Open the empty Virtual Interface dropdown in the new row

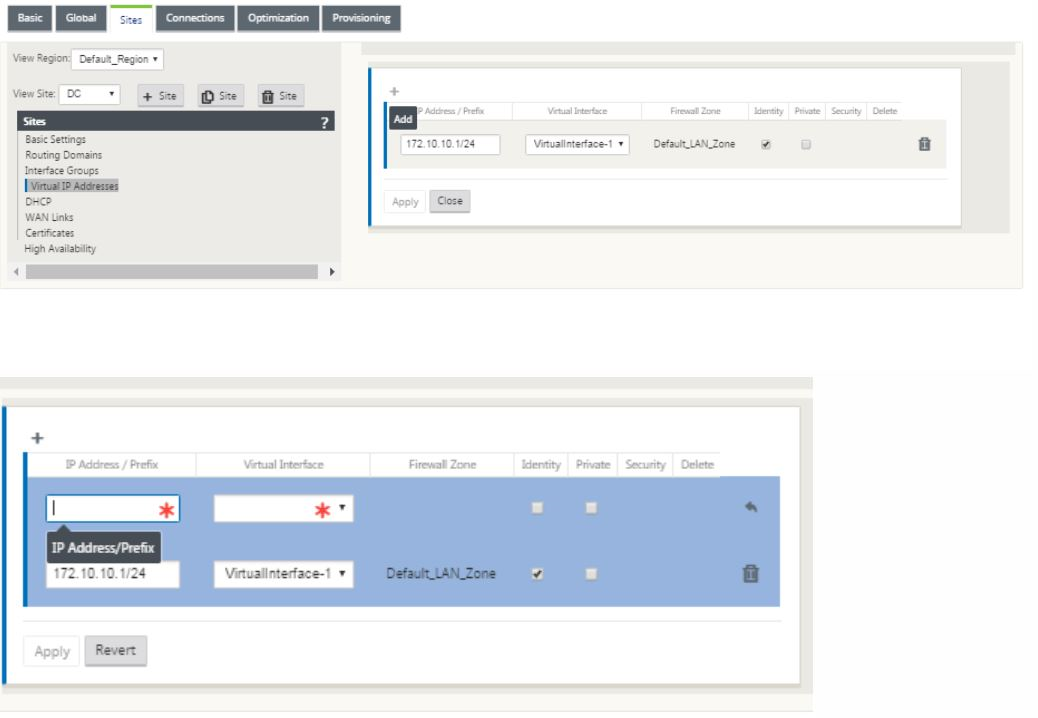[x=283, y=508]
